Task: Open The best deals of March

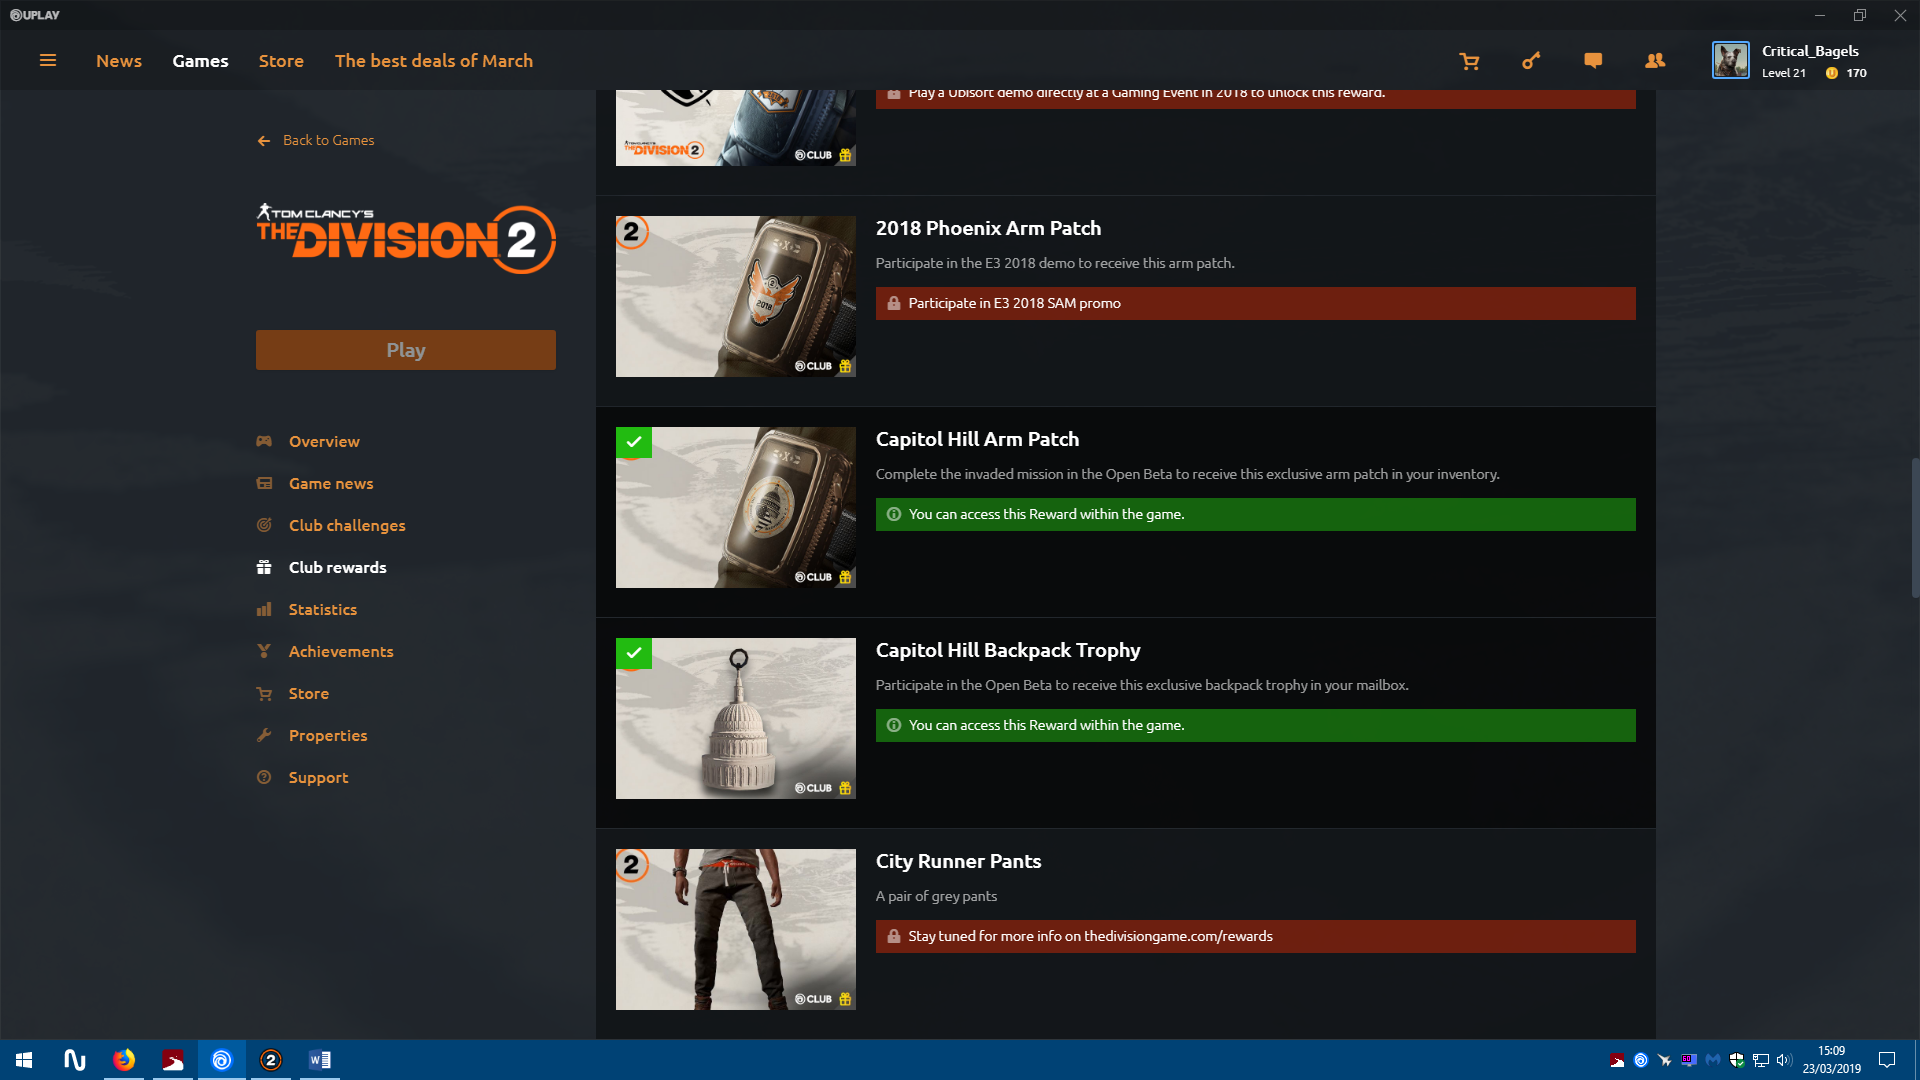Action: [434, 61]
